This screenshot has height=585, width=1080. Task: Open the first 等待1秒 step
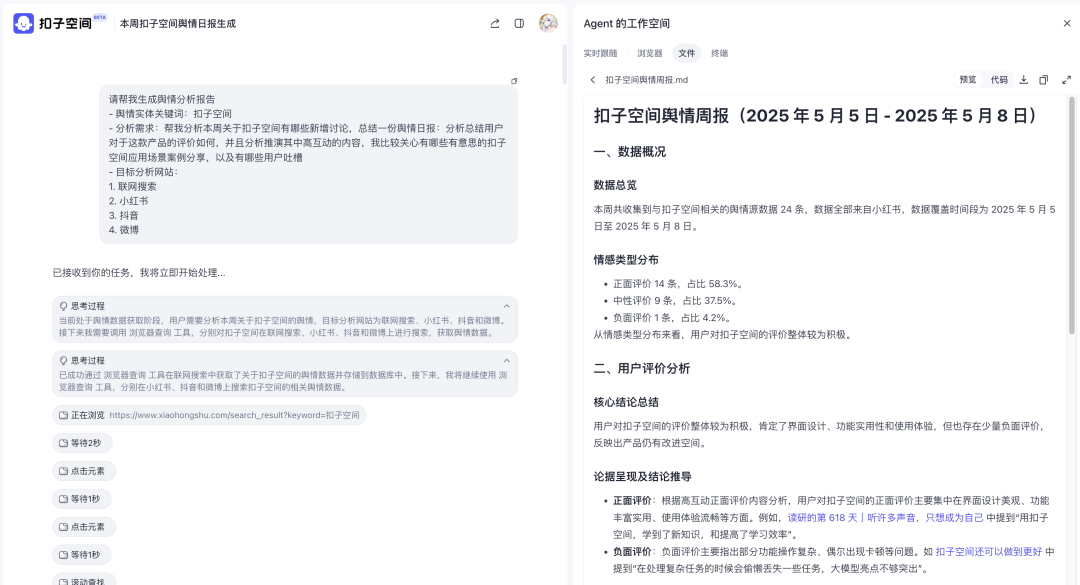(x=82, y=499)
